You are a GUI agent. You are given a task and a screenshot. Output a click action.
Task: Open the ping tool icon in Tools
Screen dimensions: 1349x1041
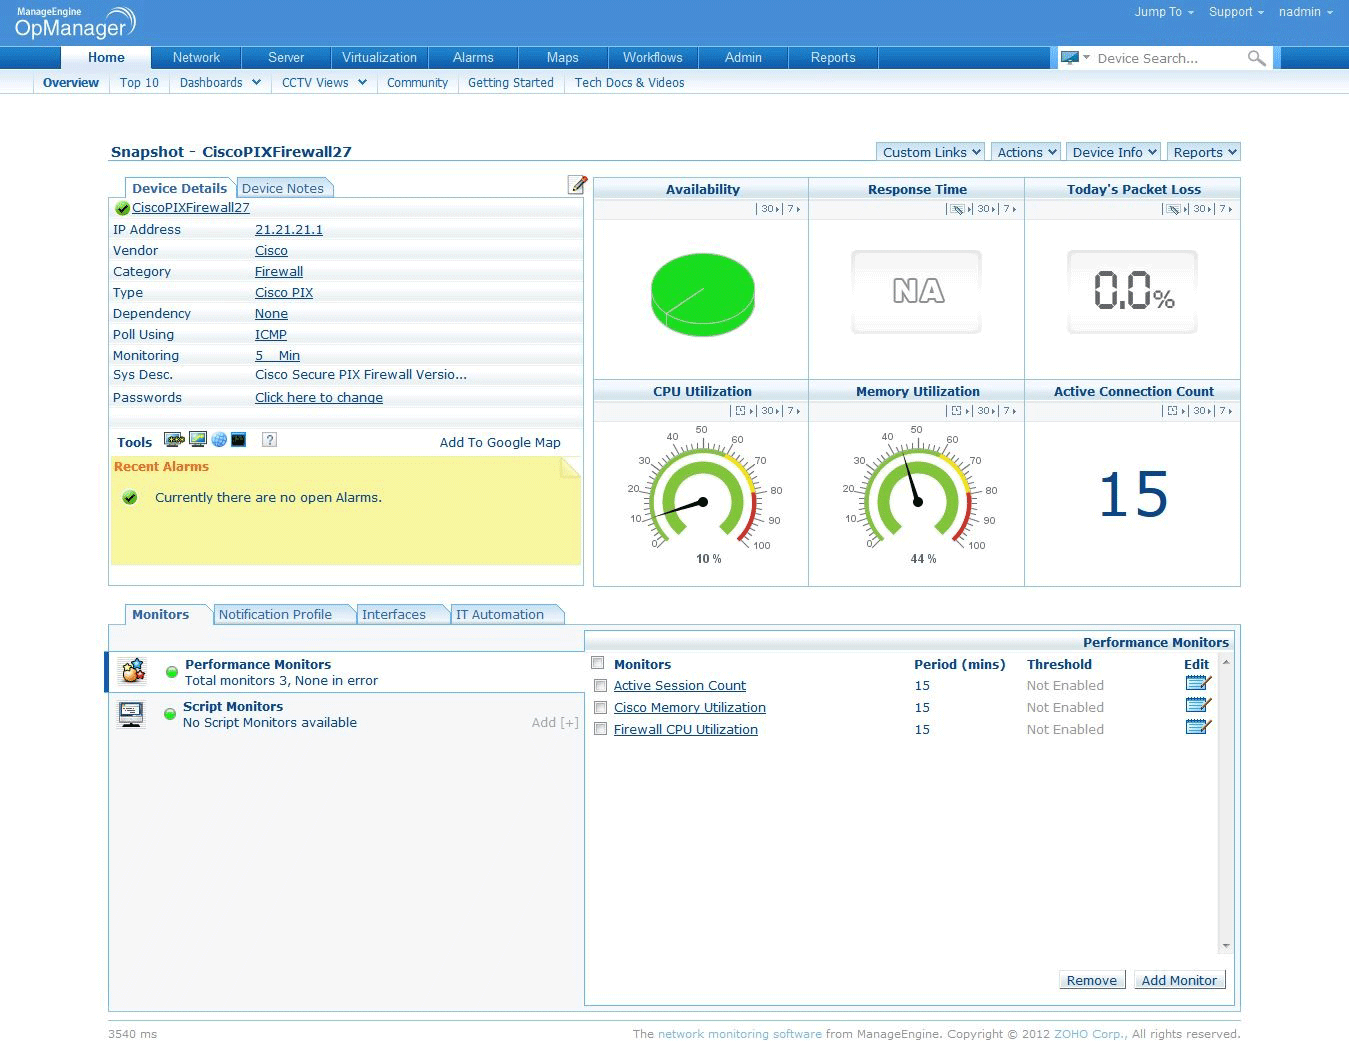pyautogui.click(x=174, y=440)
